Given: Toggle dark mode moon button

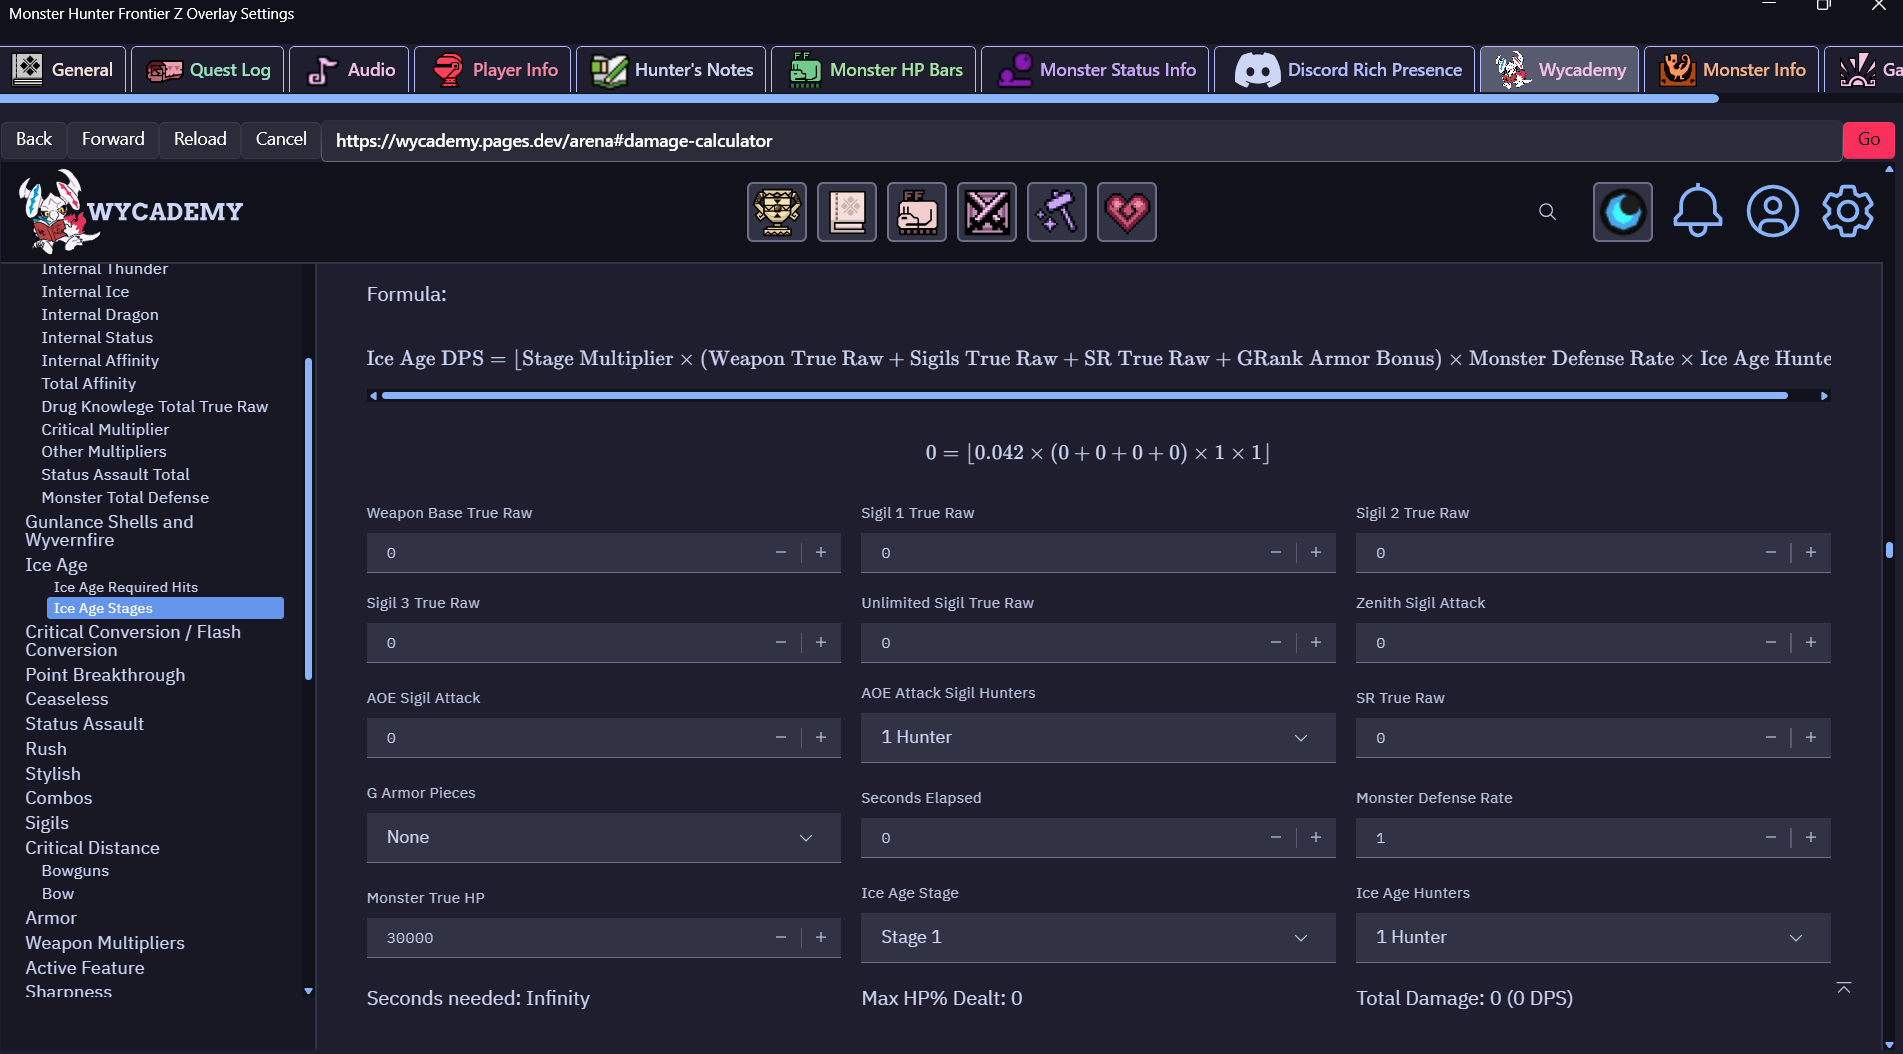Looking at the screenshot, I should coord(1622,212).
